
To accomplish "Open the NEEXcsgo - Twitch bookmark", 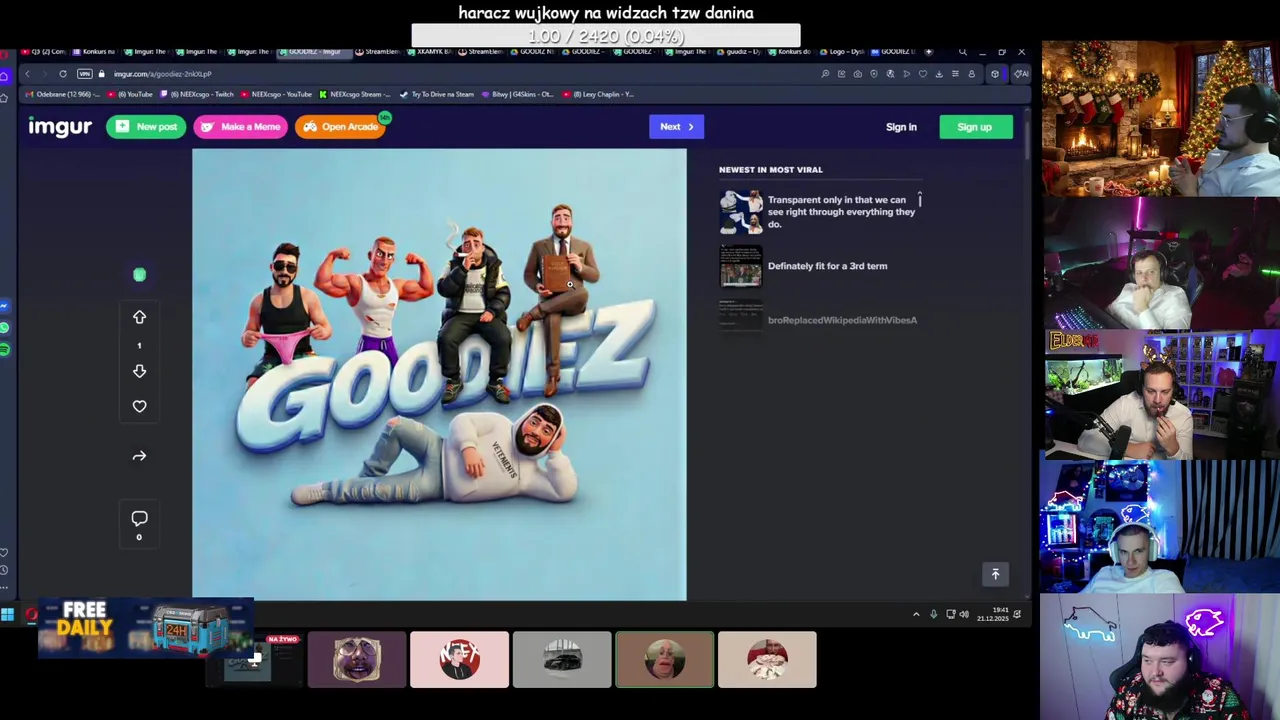I will 197,94.
